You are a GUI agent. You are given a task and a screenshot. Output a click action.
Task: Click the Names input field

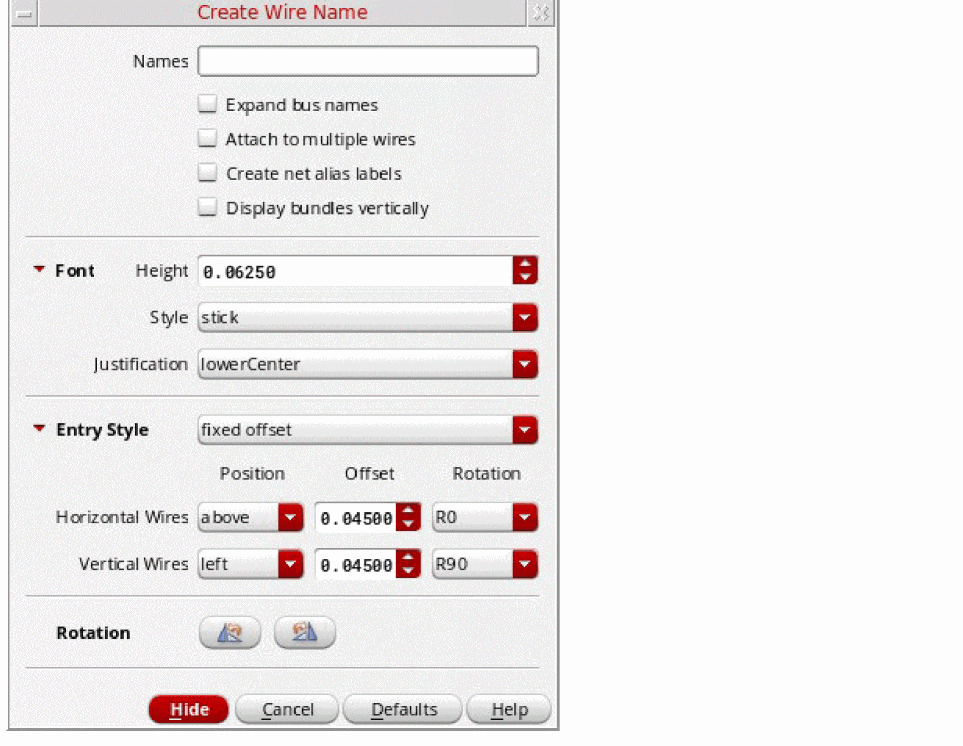pyautogui.click(x=368, y=61)
